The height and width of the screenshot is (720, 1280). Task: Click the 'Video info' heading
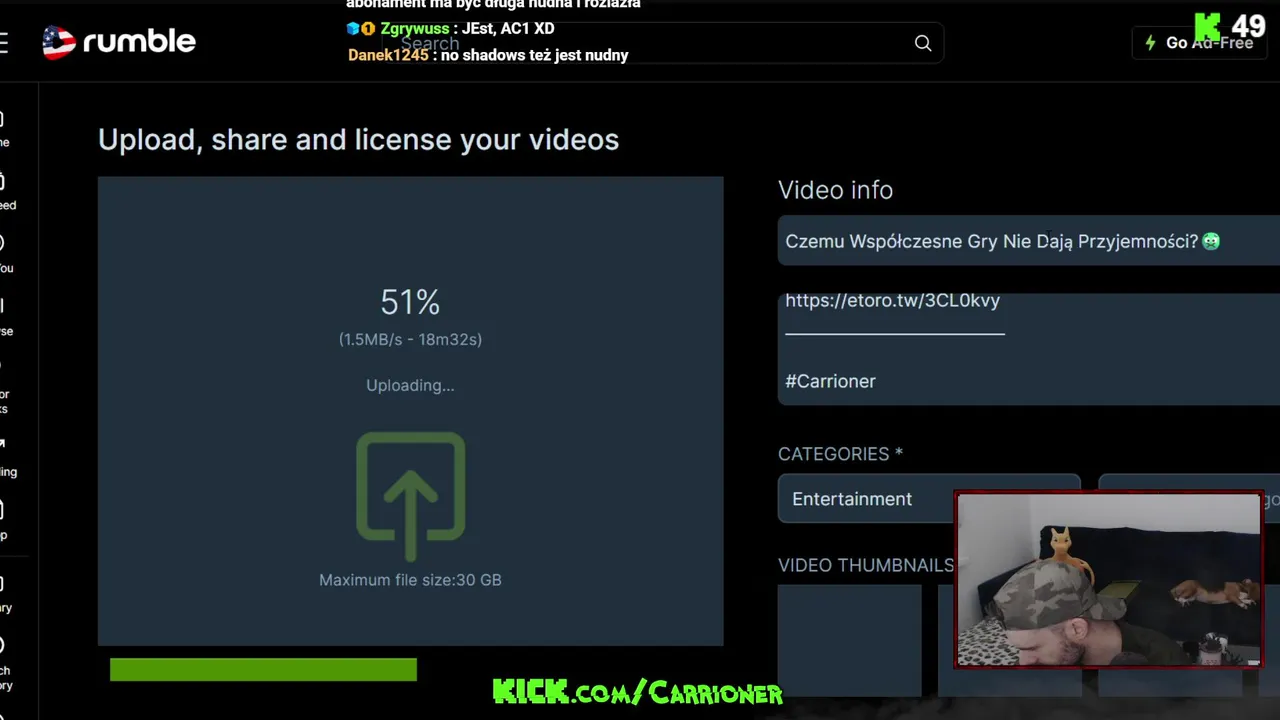click(x=835, y=190)
